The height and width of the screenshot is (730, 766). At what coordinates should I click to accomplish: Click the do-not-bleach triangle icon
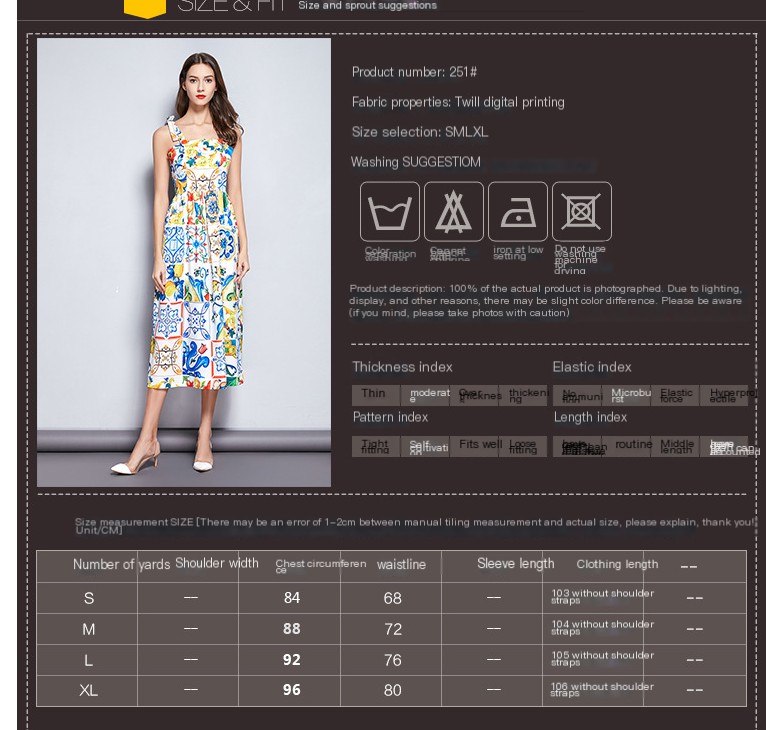tap(453, 211)
